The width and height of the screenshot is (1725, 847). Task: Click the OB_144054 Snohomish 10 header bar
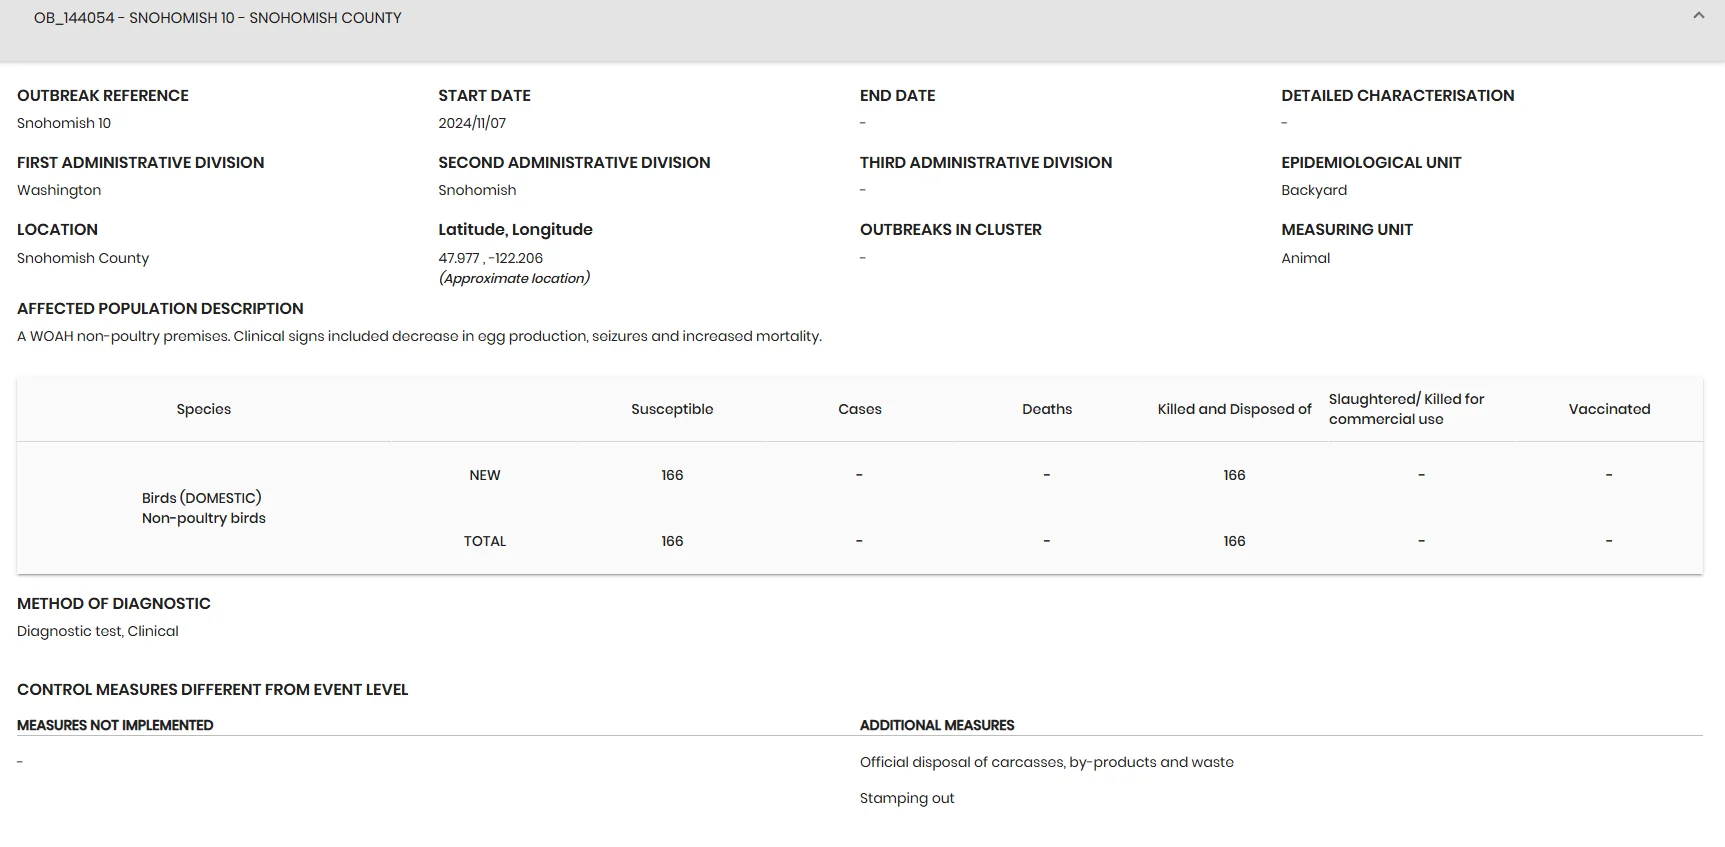pos(862,30)
